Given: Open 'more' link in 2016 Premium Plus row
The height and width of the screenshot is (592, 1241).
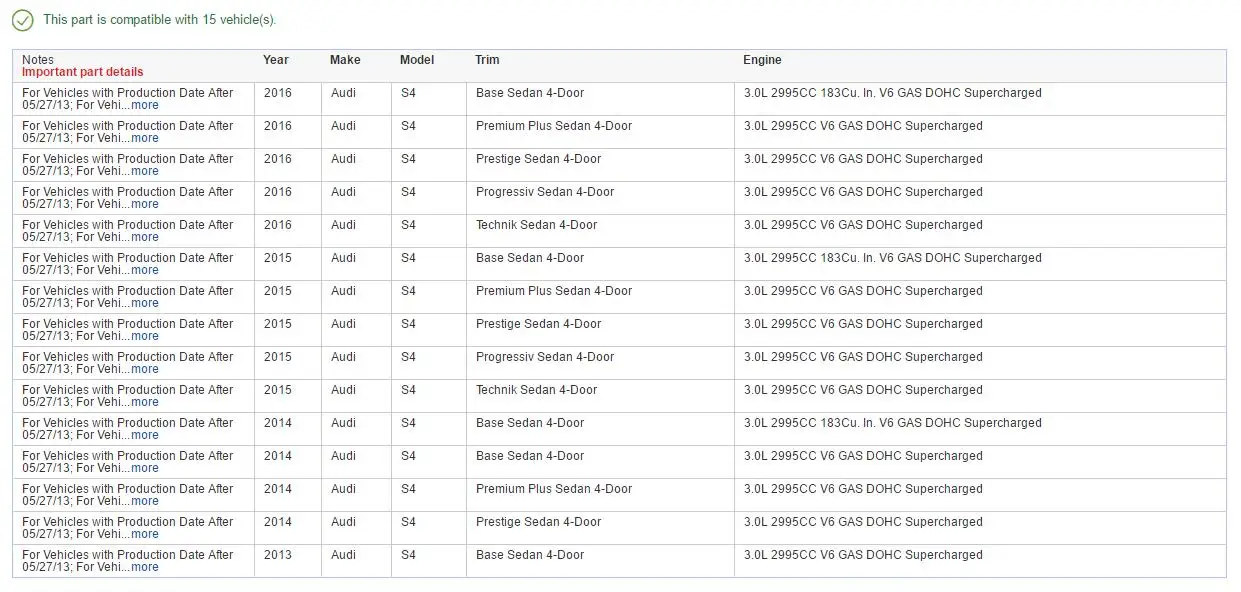Looking at the screenshot, I should point(145,138).
